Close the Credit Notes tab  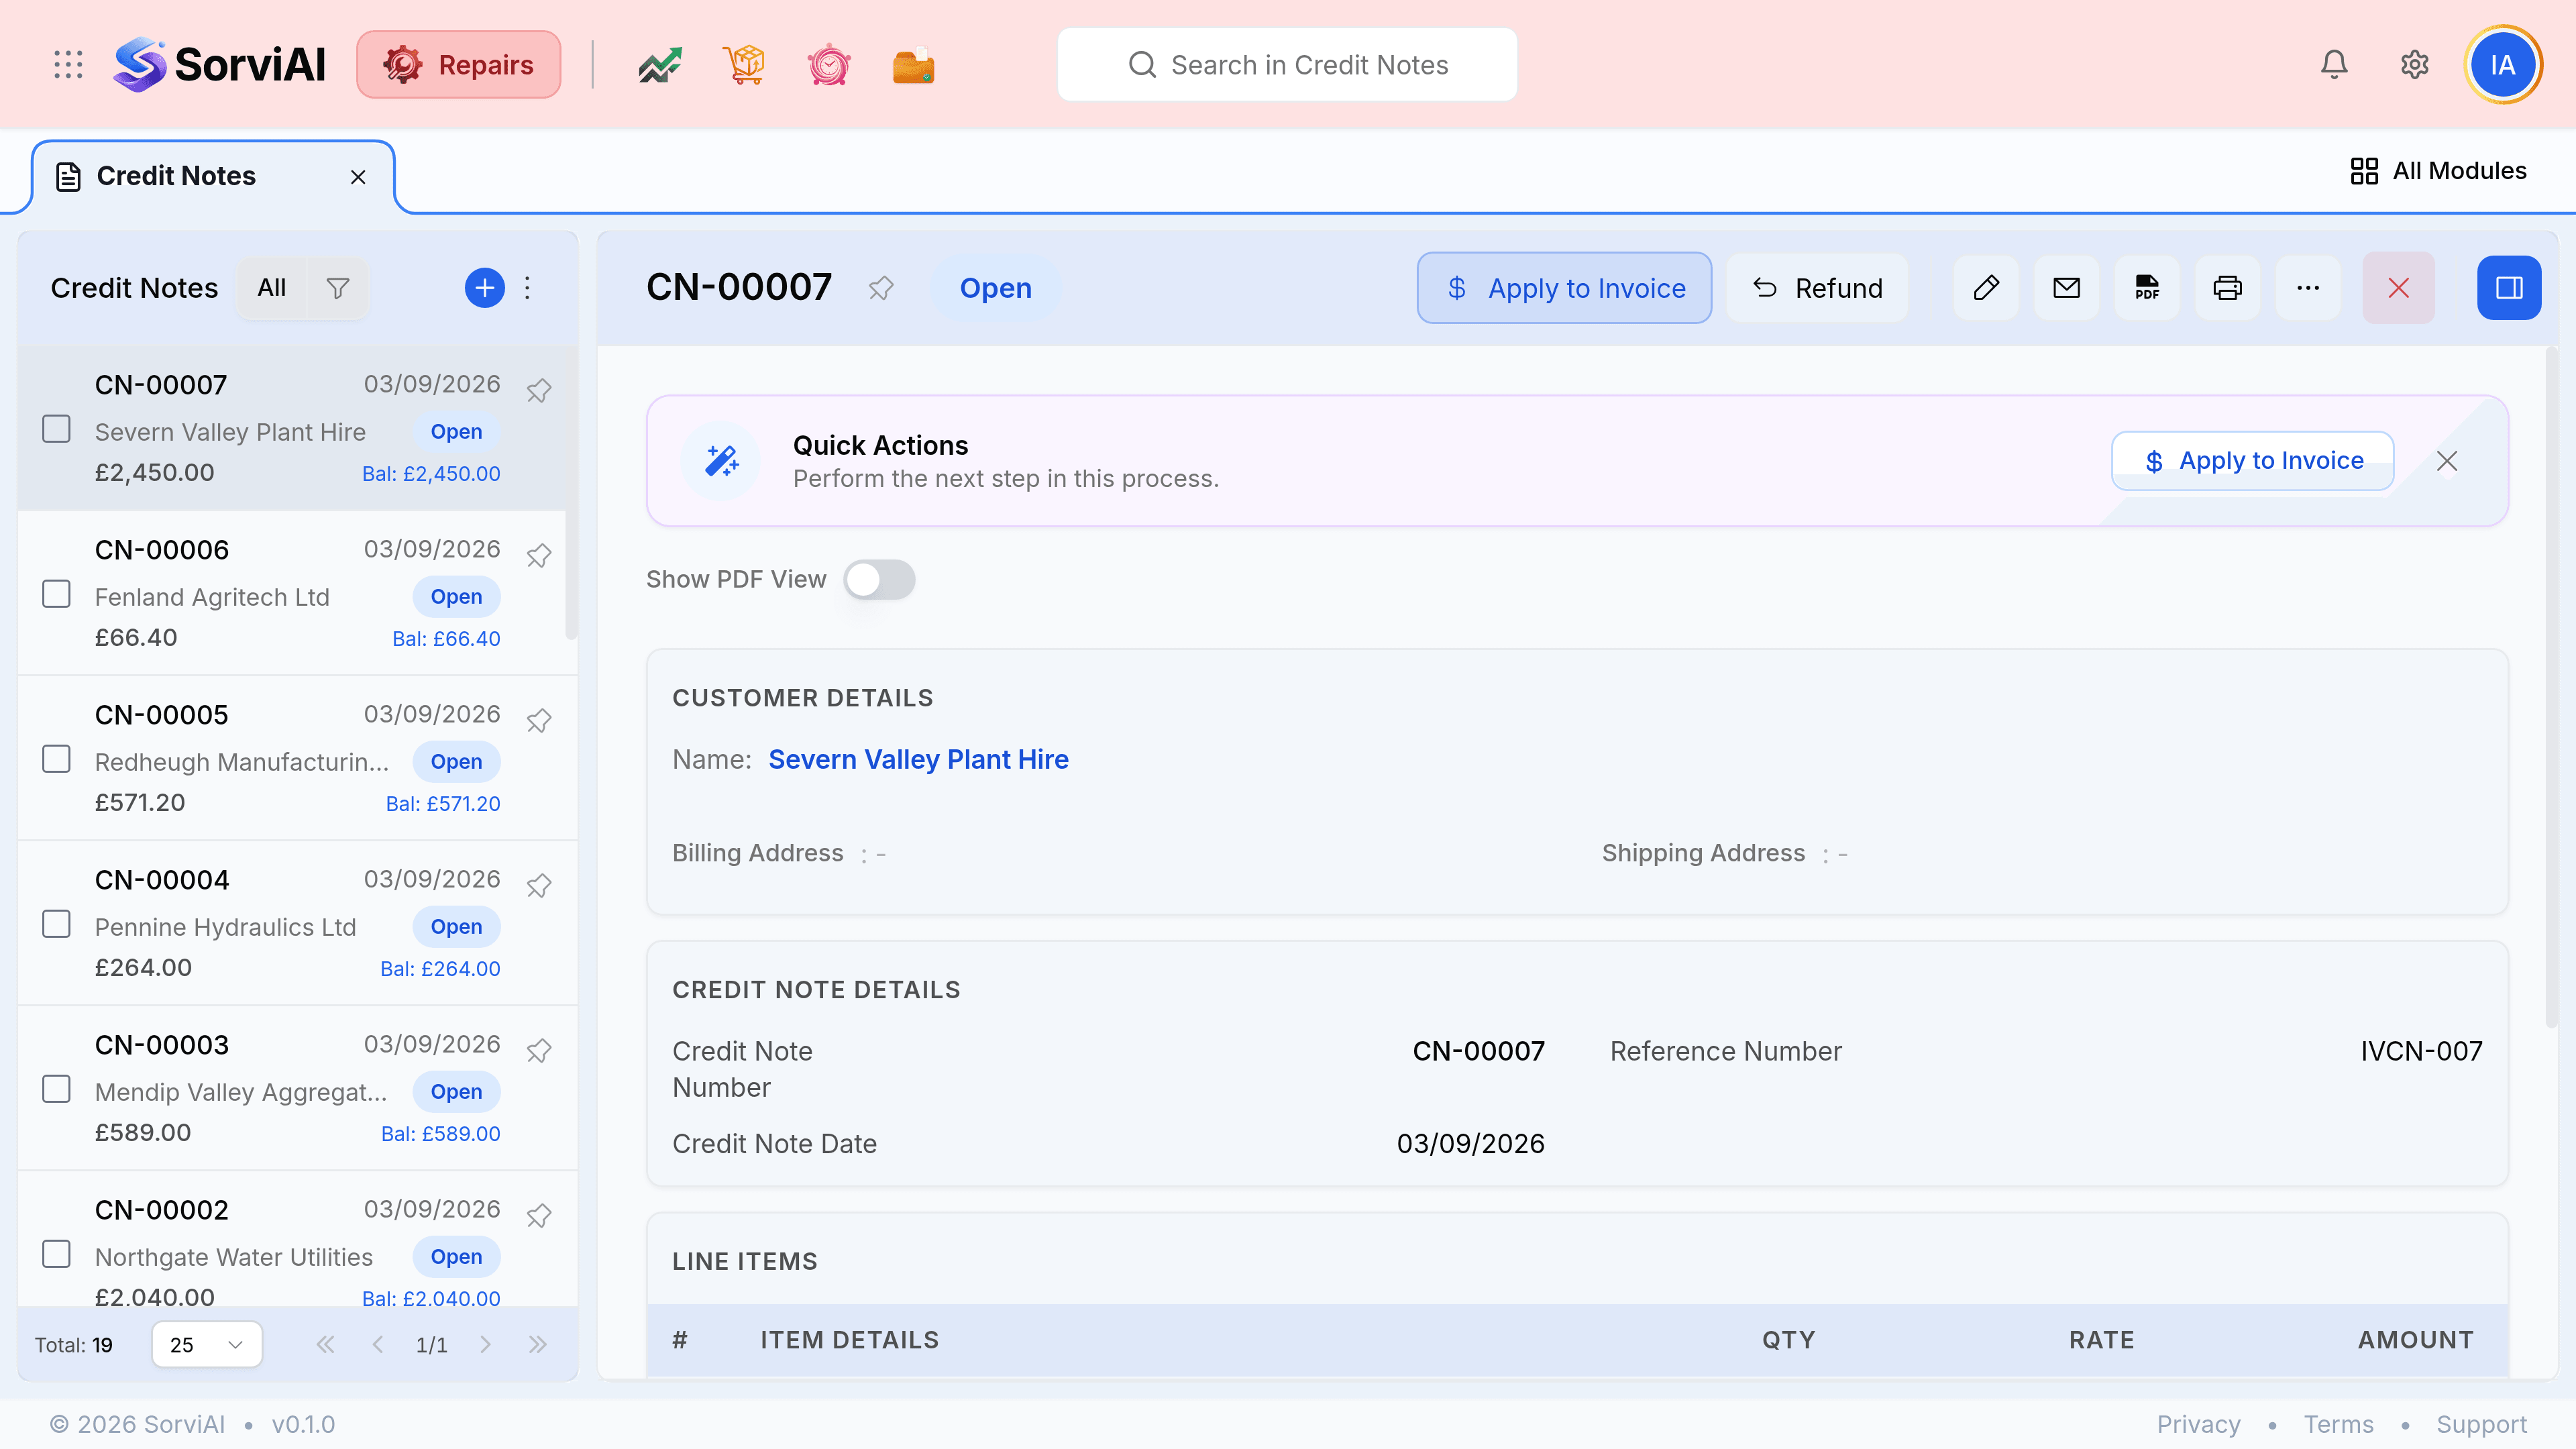(358, 177)
